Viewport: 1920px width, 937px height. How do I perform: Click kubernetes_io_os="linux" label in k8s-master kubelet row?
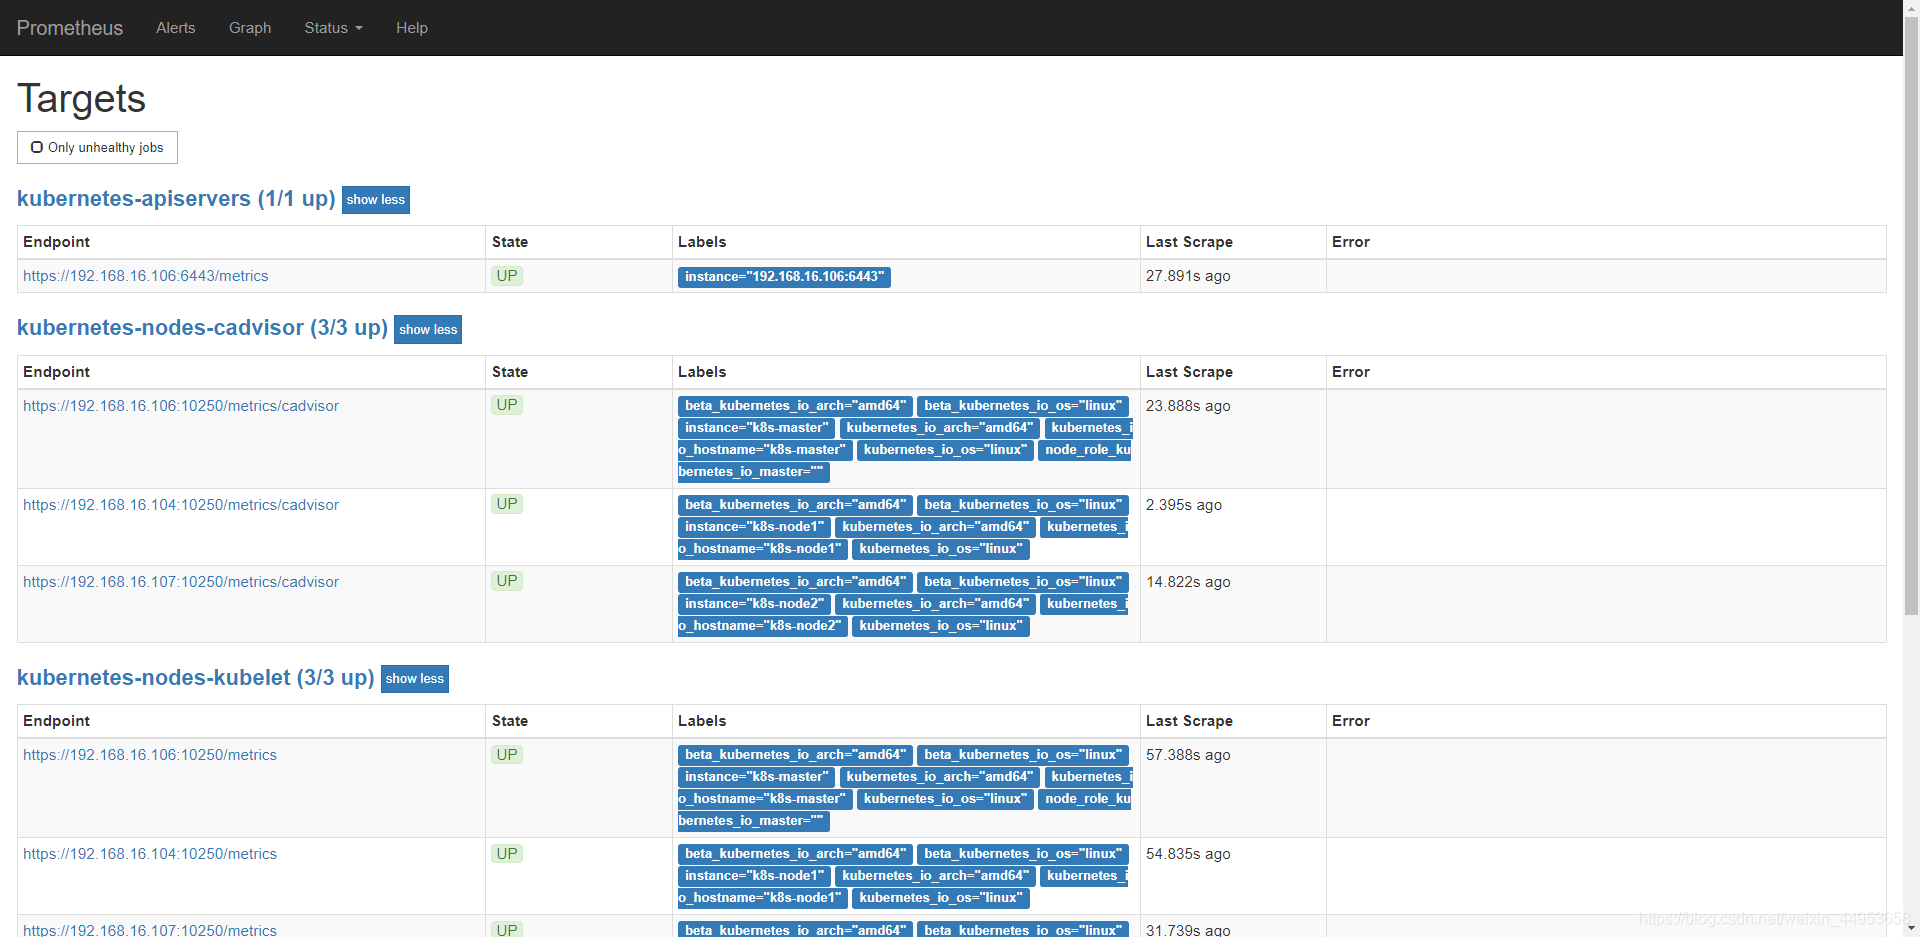(945, 799)
